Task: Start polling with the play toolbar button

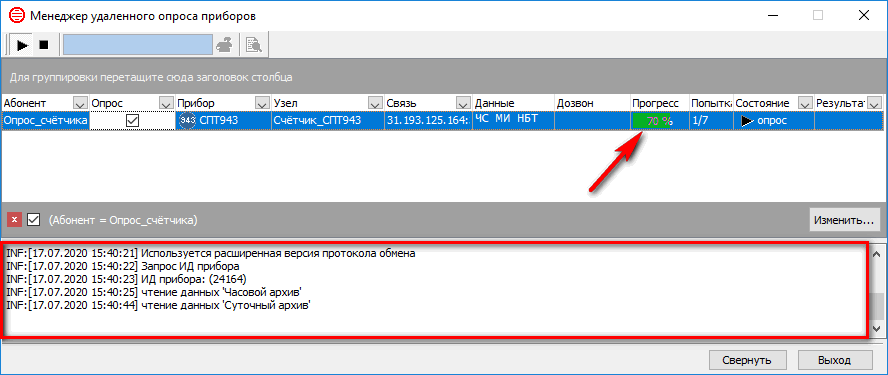Action: pos(23,44)
